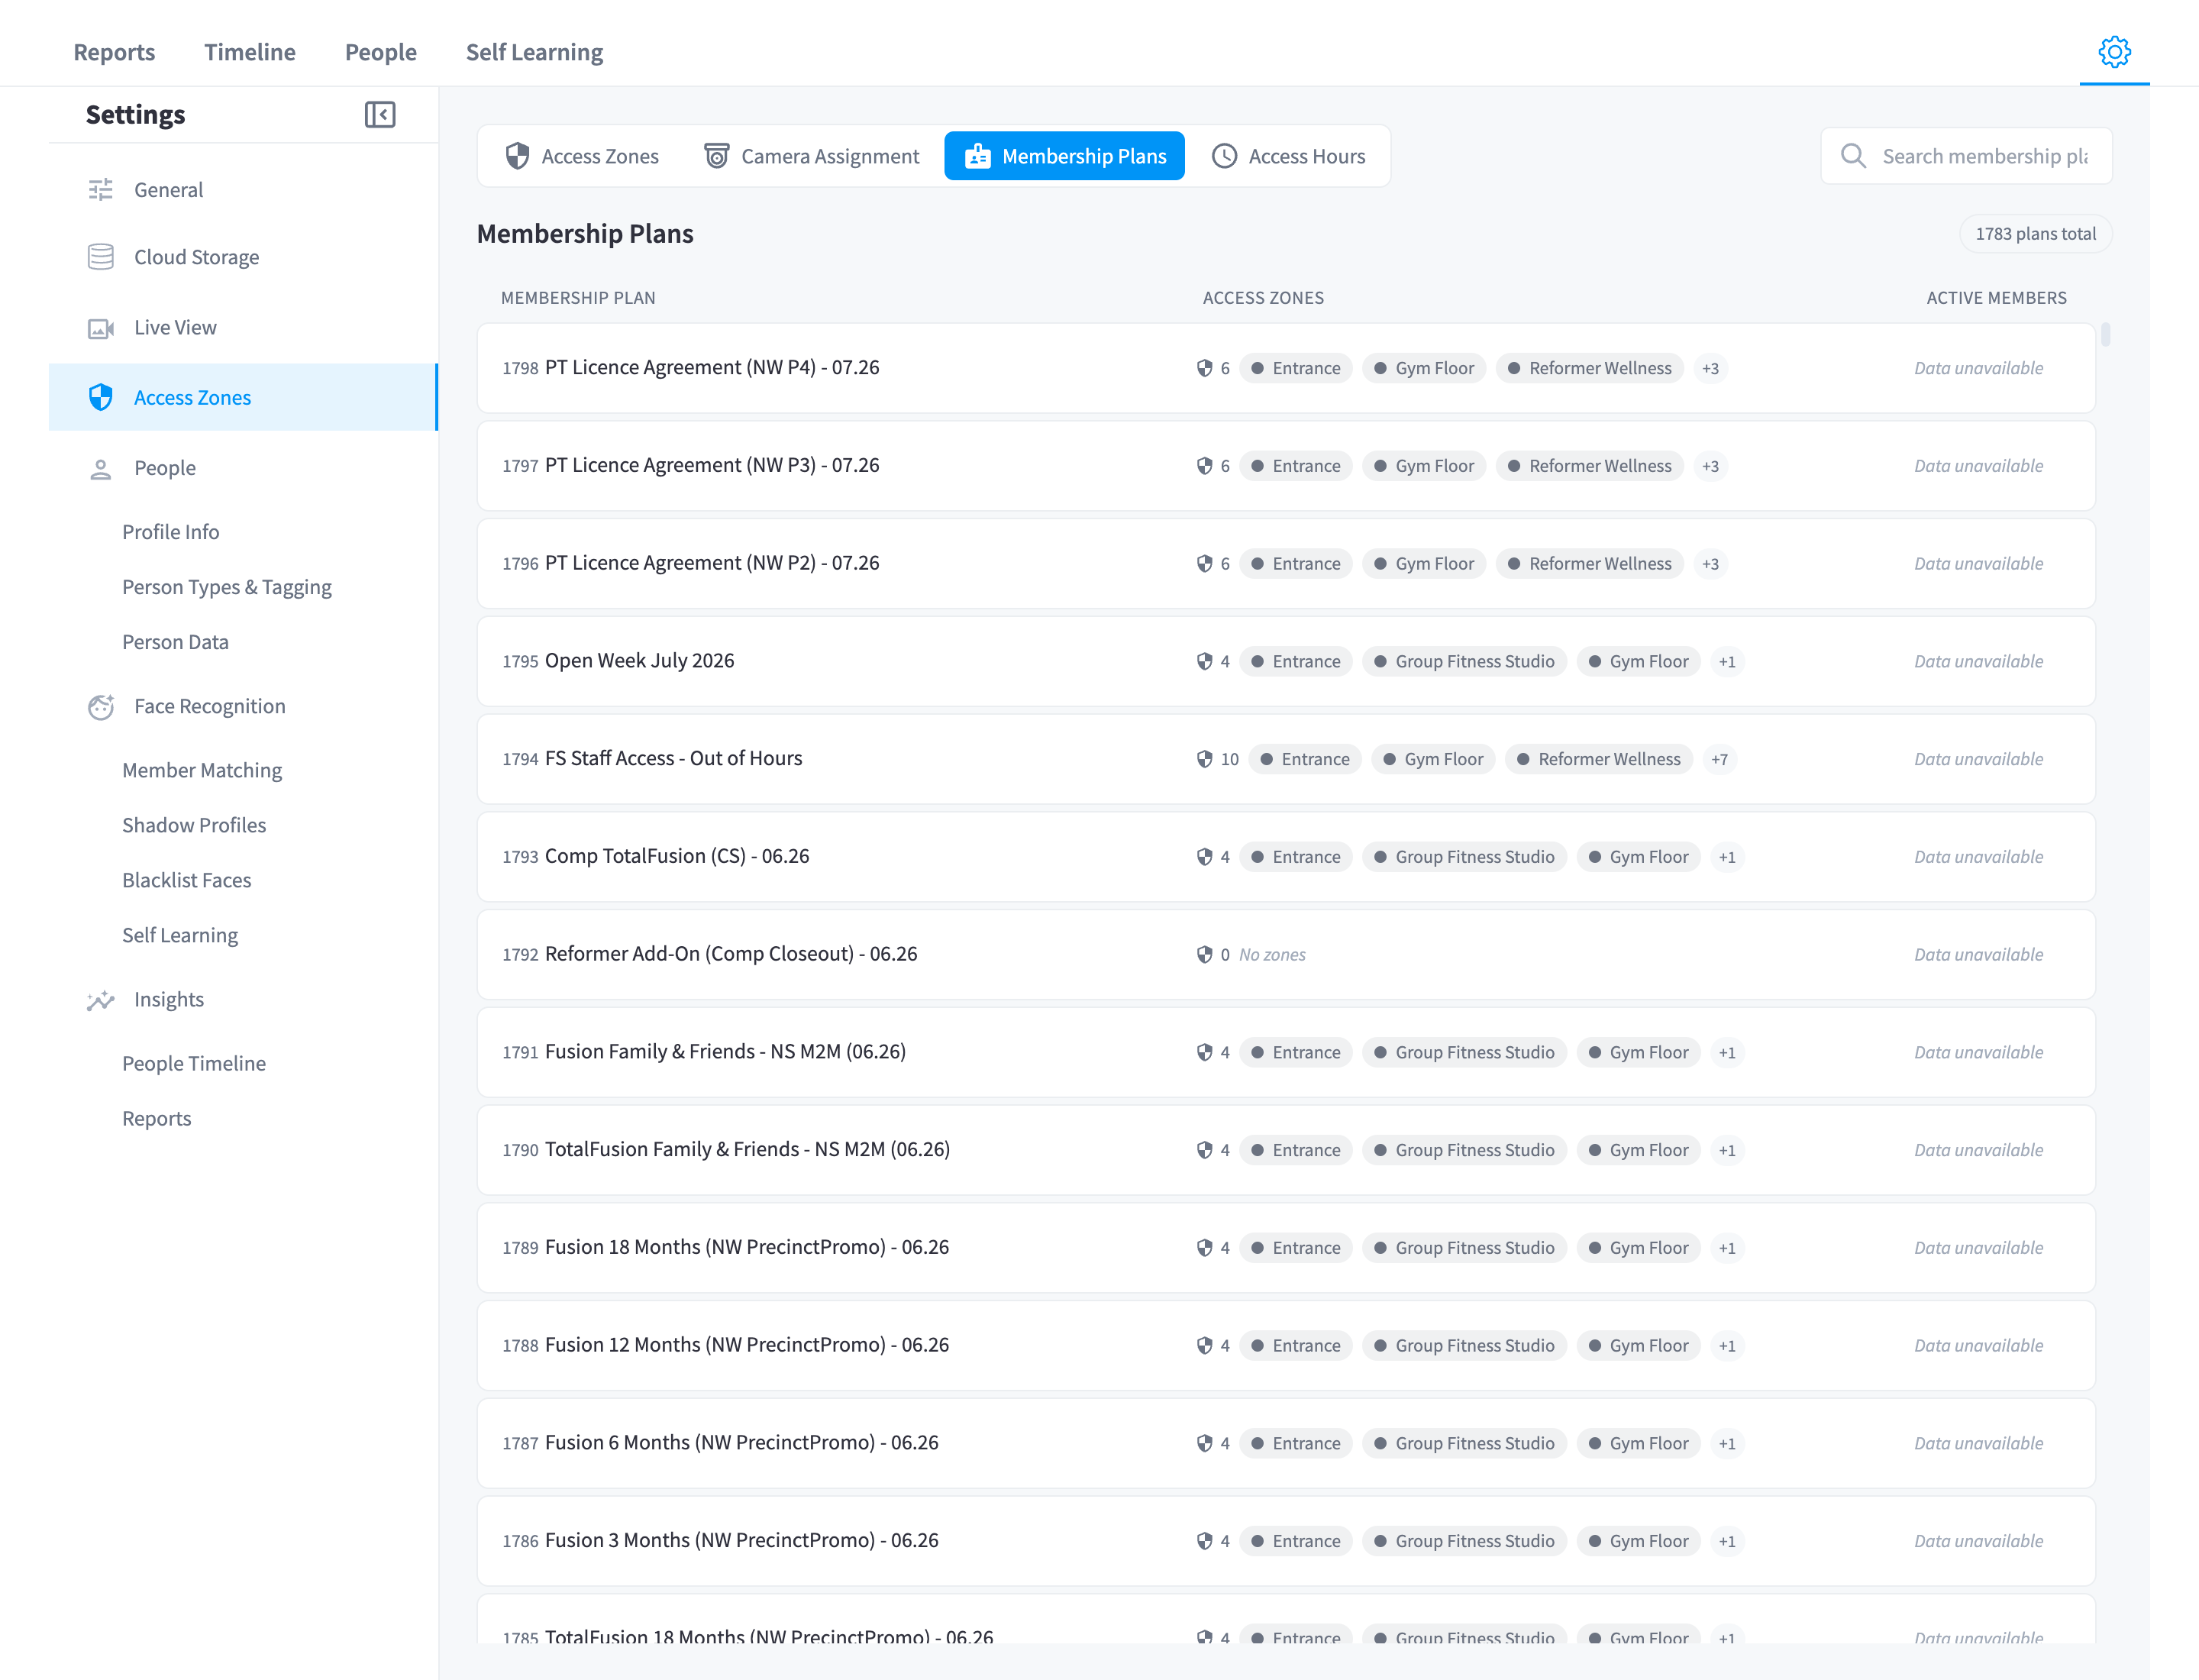Click zone shield icon for plan 1789
This screenshot has height=1680, width=2199.
1204,1248
